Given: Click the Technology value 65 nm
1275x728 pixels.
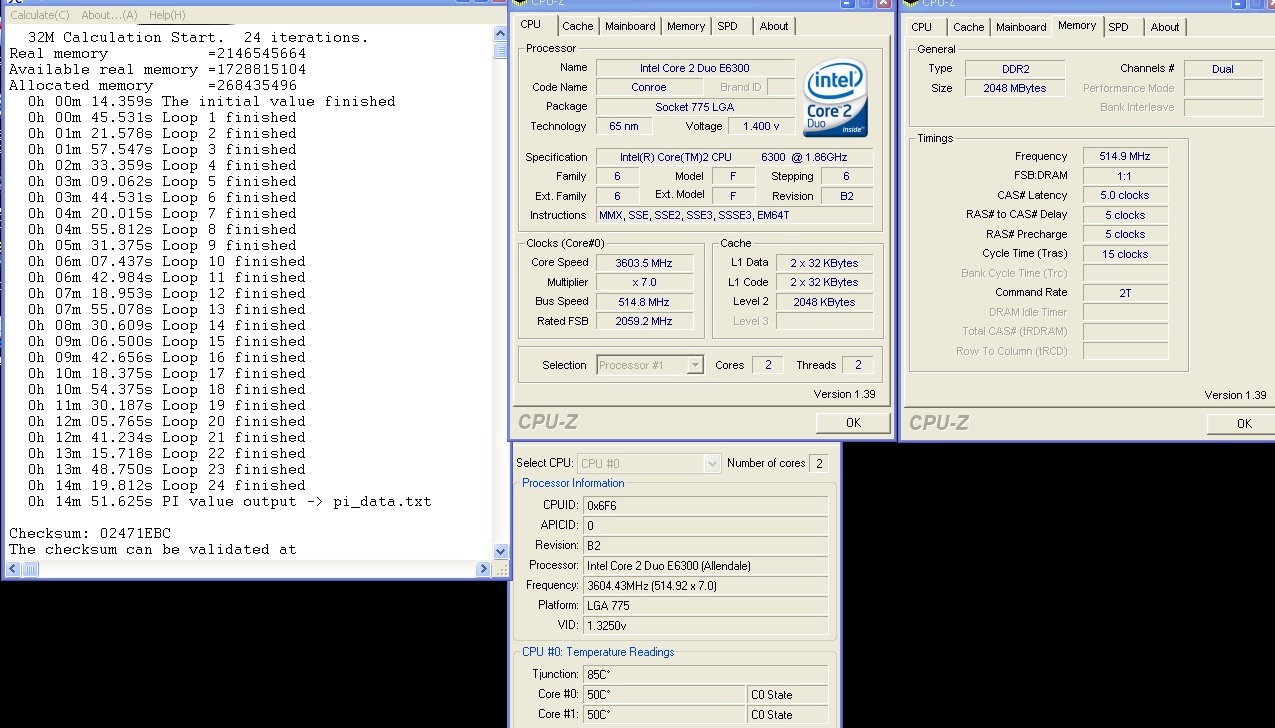Looking at the screenshot, I should (624, 126).
